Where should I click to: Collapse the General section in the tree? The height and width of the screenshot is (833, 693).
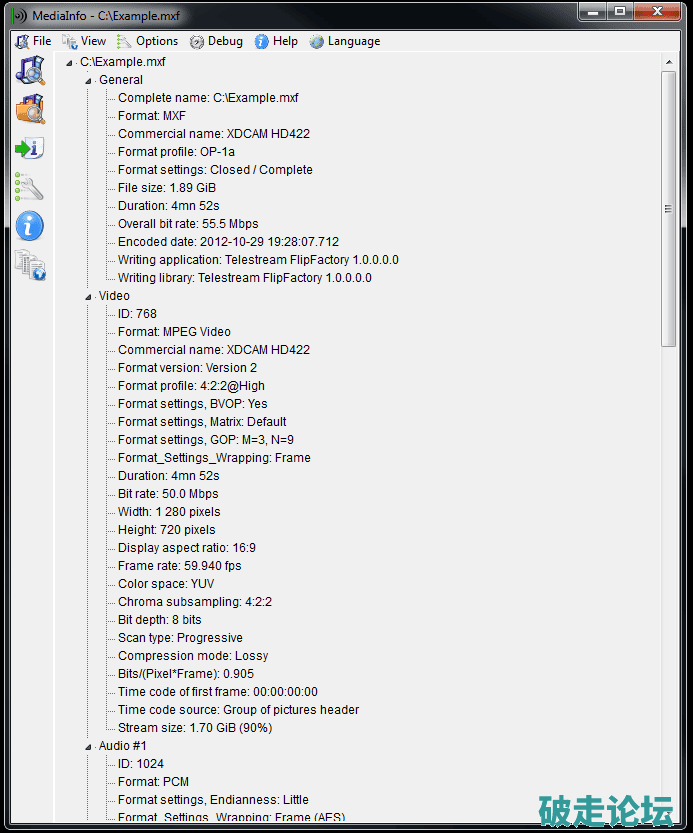click(x=89, y=80)
